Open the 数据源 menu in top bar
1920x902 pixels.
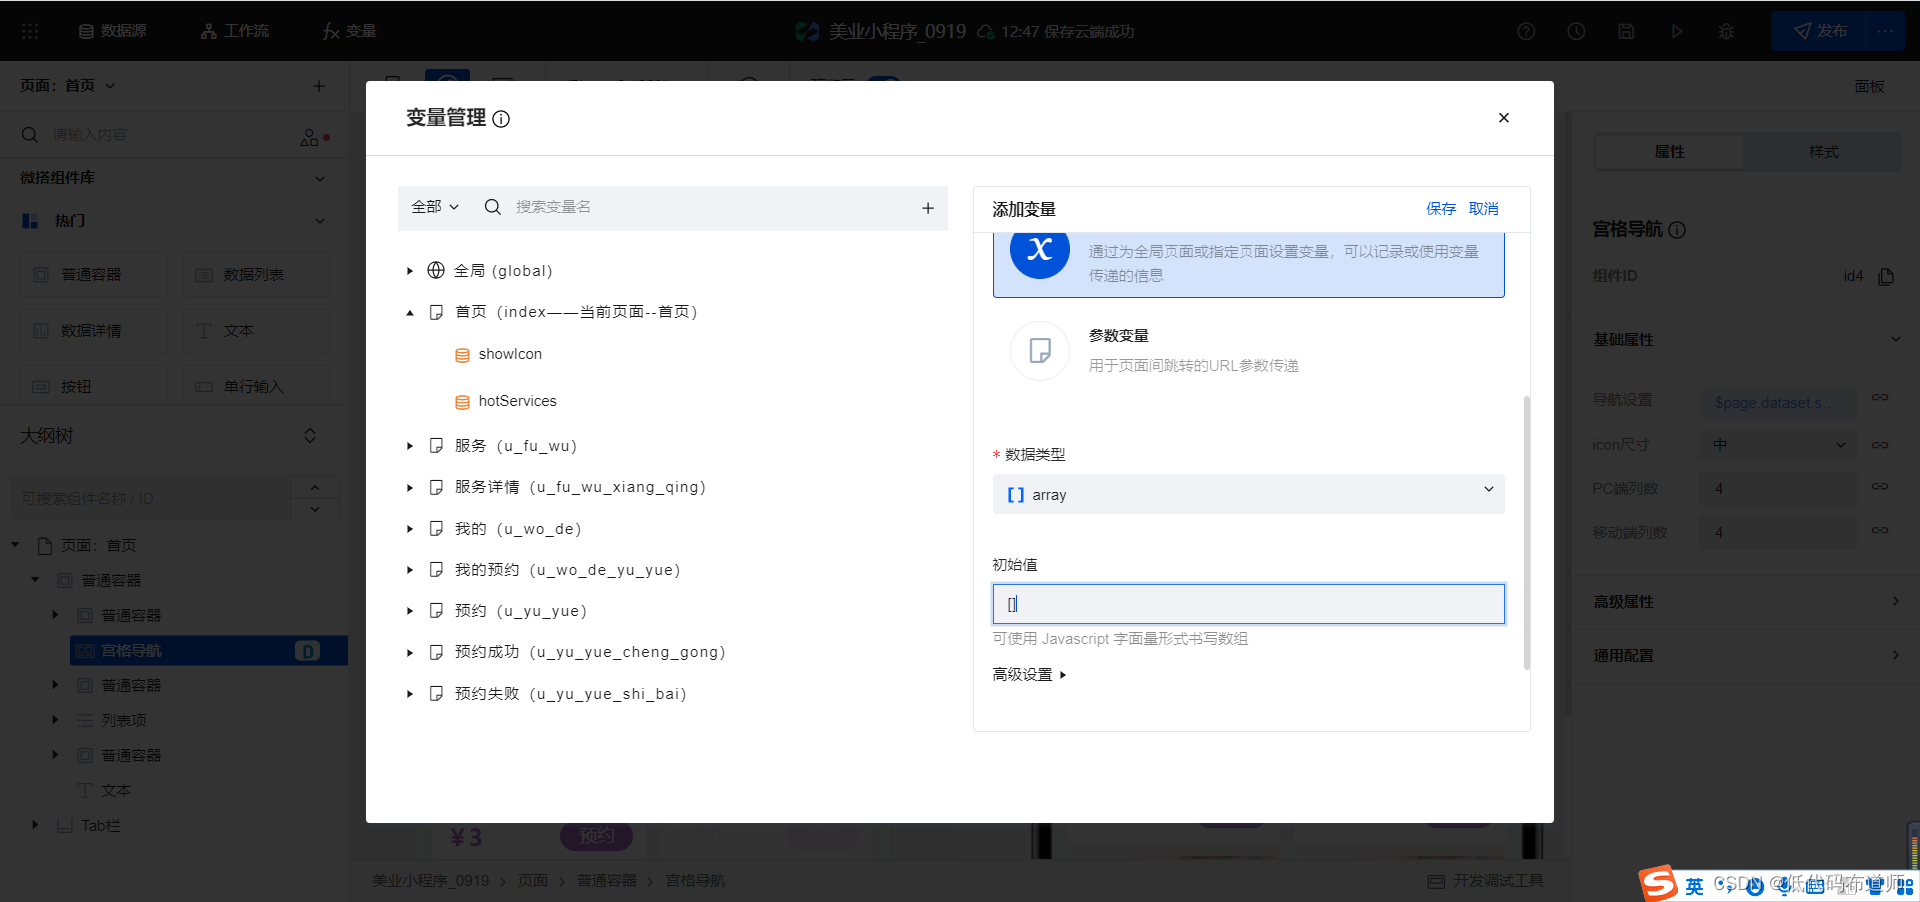point(113,31)
